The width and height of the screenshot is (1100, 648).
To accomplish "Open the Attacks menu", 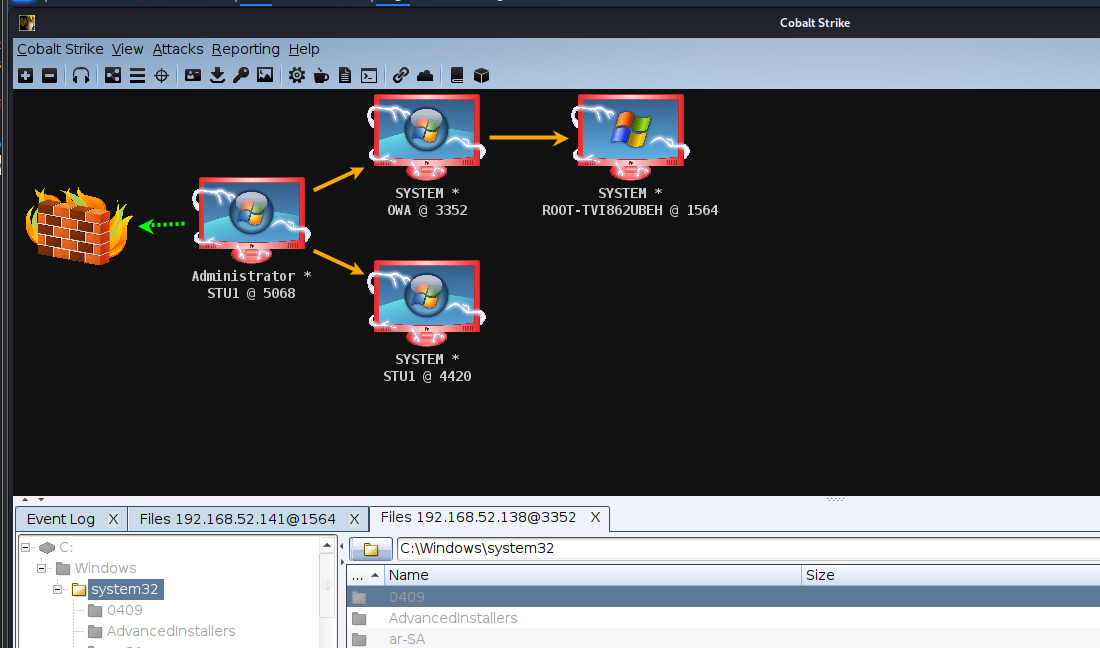I will click(177, 49).
